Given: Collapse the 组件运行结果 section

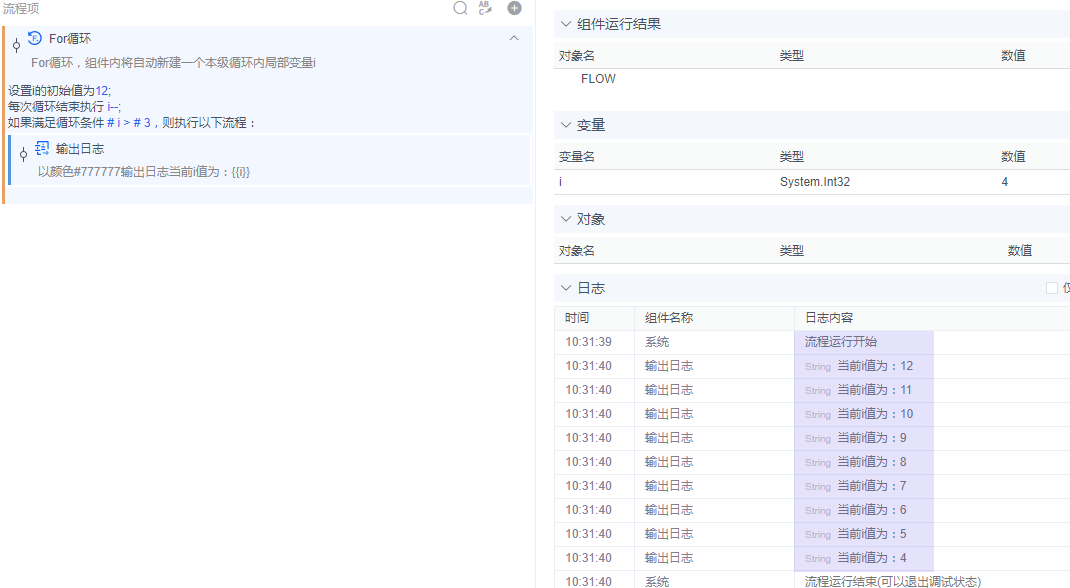Looking at the screenshot, I should coord(564,23).
